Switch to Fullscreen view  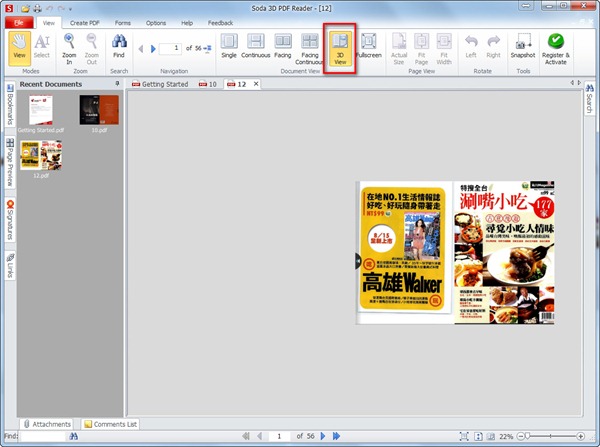pyautogui.click(x=369, y=47)
